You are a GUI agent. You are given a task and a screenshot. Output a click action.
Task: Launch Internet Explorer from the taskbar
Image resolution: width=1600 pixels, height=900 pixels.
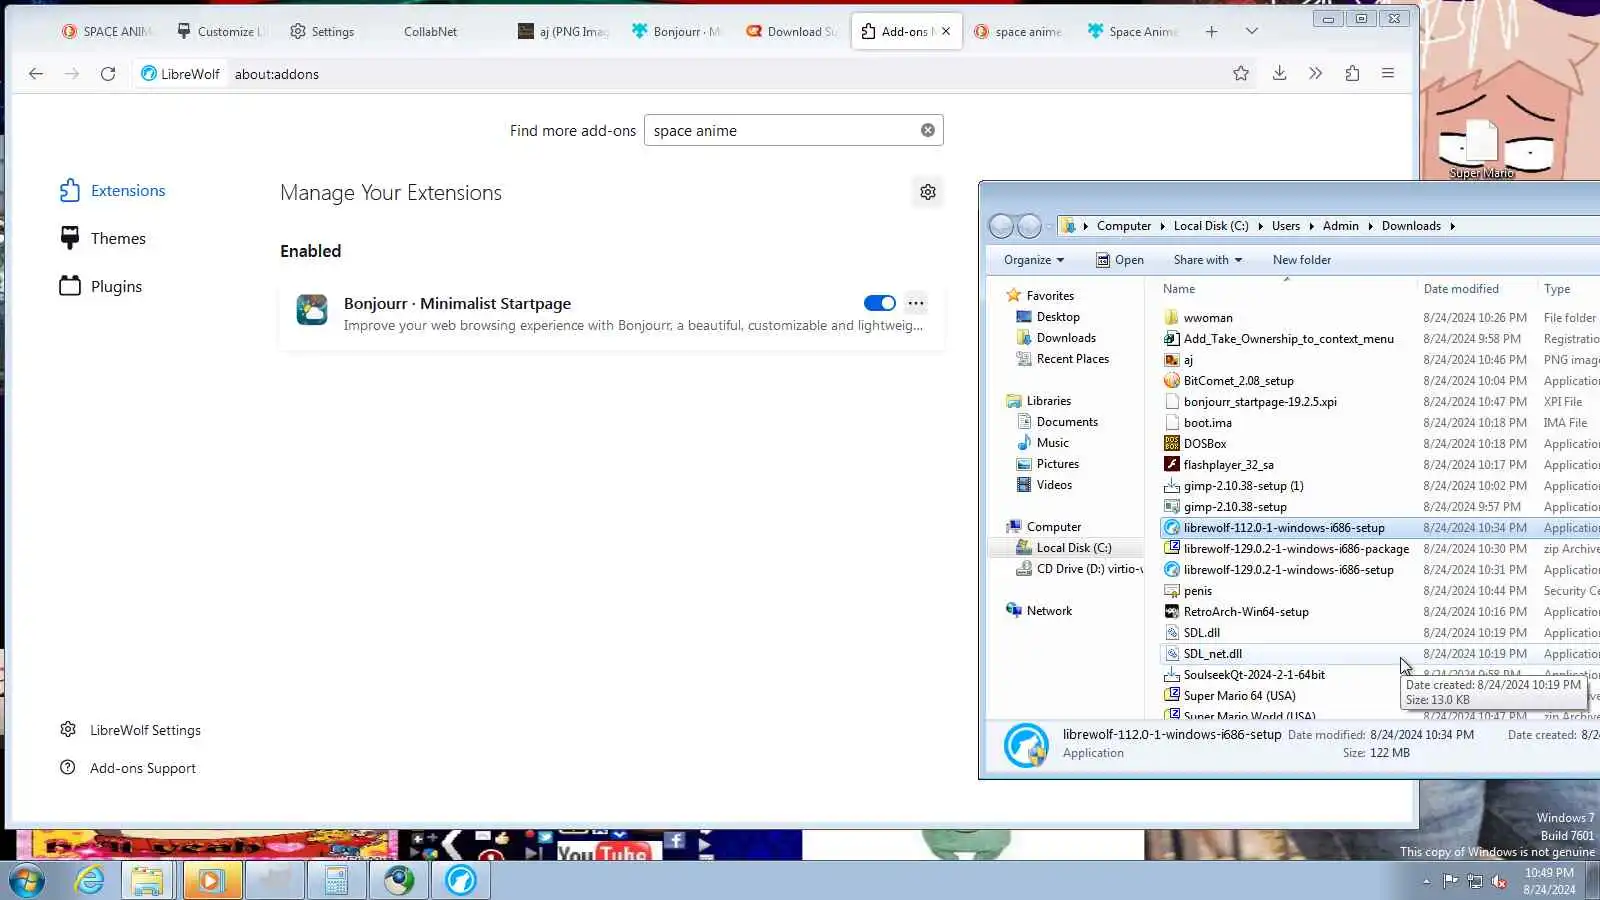click(x=90, y=881)
